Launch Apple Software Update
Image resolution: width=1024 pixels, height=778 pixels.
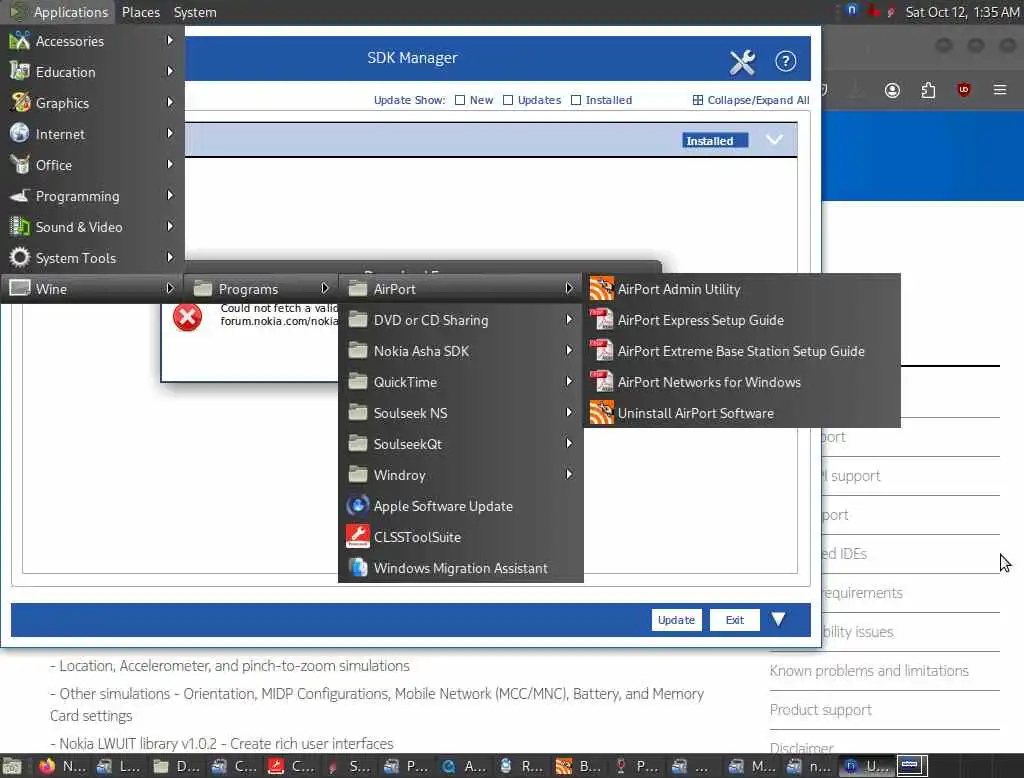460,506
